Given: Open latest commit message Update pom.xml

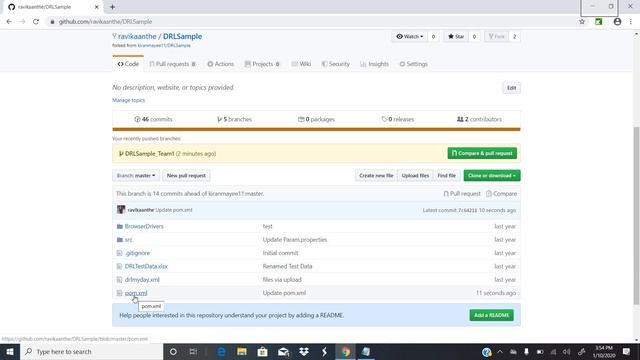Looking at the screenshot, I should [174, 210].
